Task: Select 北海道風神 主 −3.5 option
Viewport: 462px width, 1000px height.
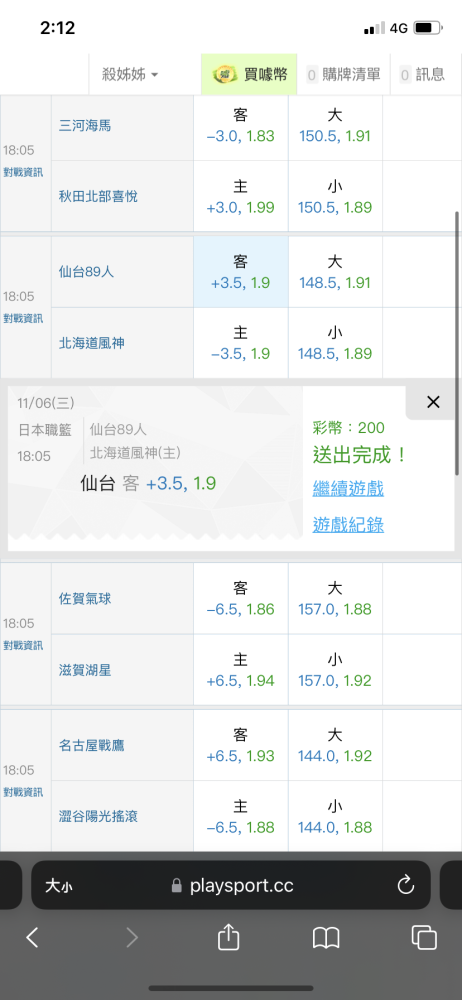Action: pos(241,343)
